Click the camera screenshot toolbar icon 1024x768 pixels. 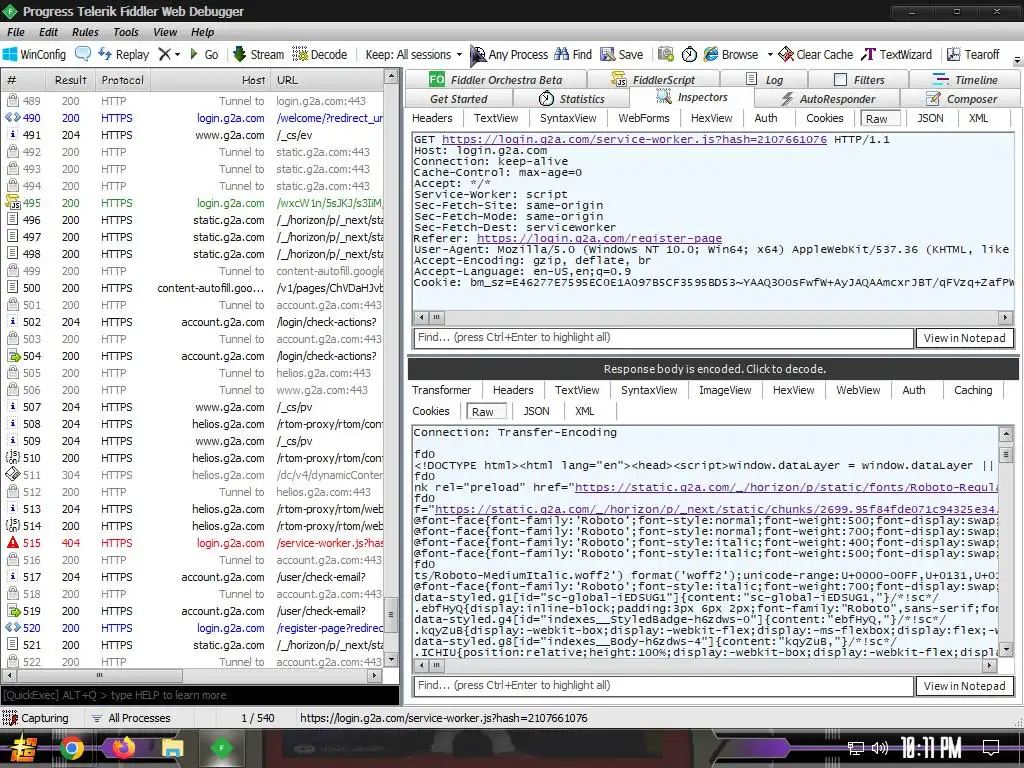click(665, 54)
